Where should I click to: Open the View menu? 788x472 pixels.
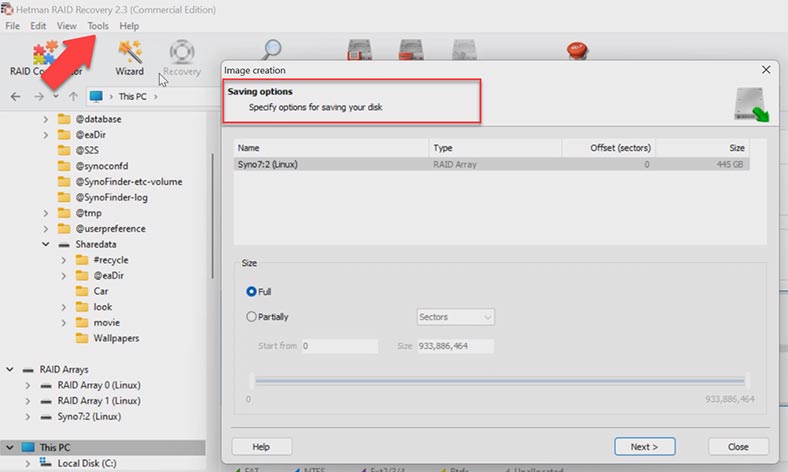click(66, 26)
